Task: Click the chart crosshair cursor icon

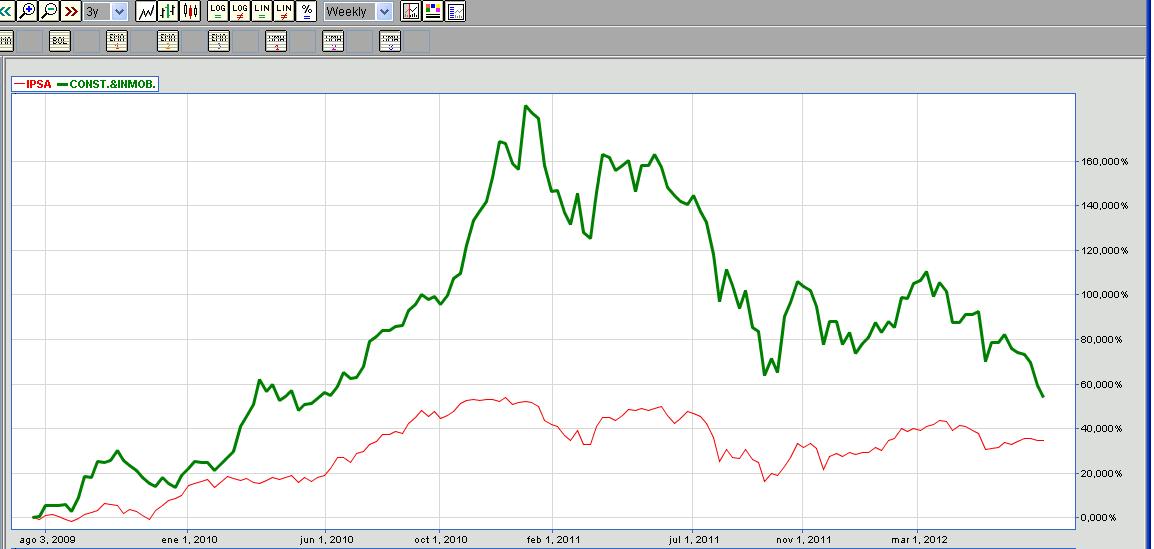Action: coord(411,11)
